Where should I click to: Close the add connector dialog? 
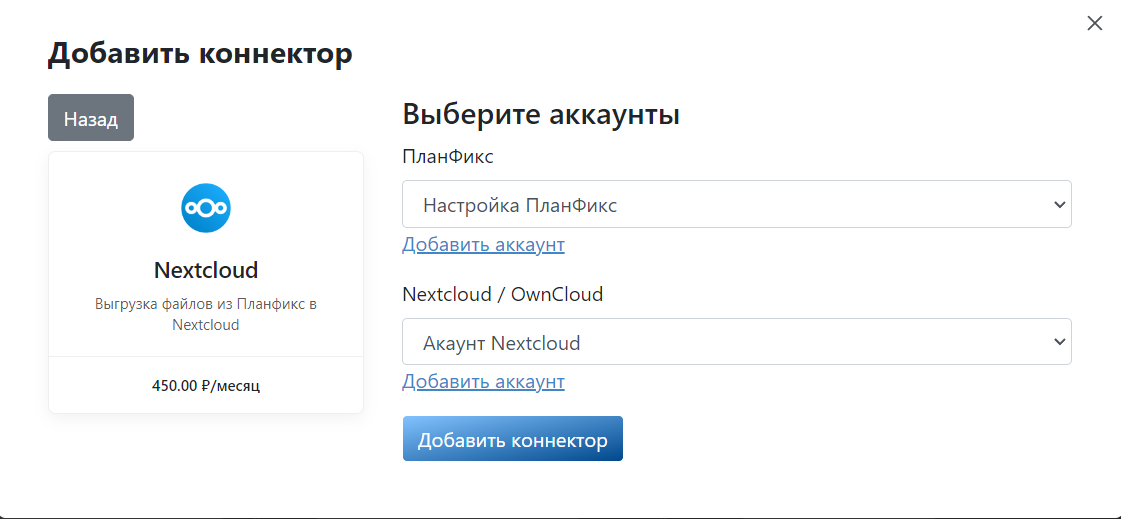click(x=1095, y=24)
